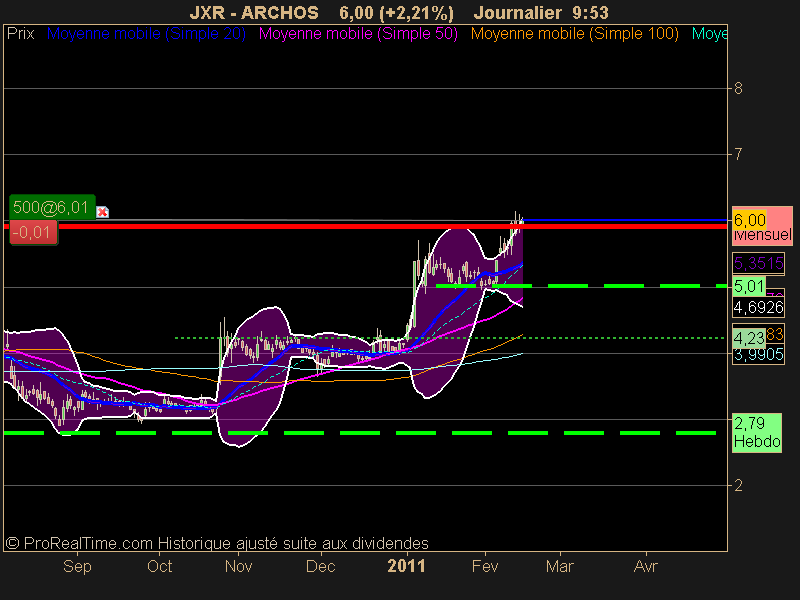Click the 7 price scale value
This screenshot has width=800, height=600.
pos(738,154)
